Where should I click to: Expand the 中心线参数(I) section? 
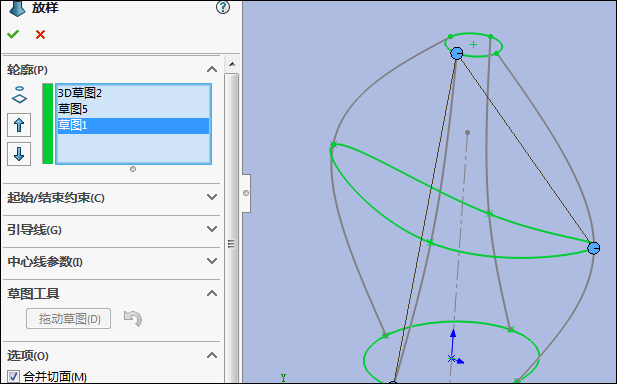(212, 261)
